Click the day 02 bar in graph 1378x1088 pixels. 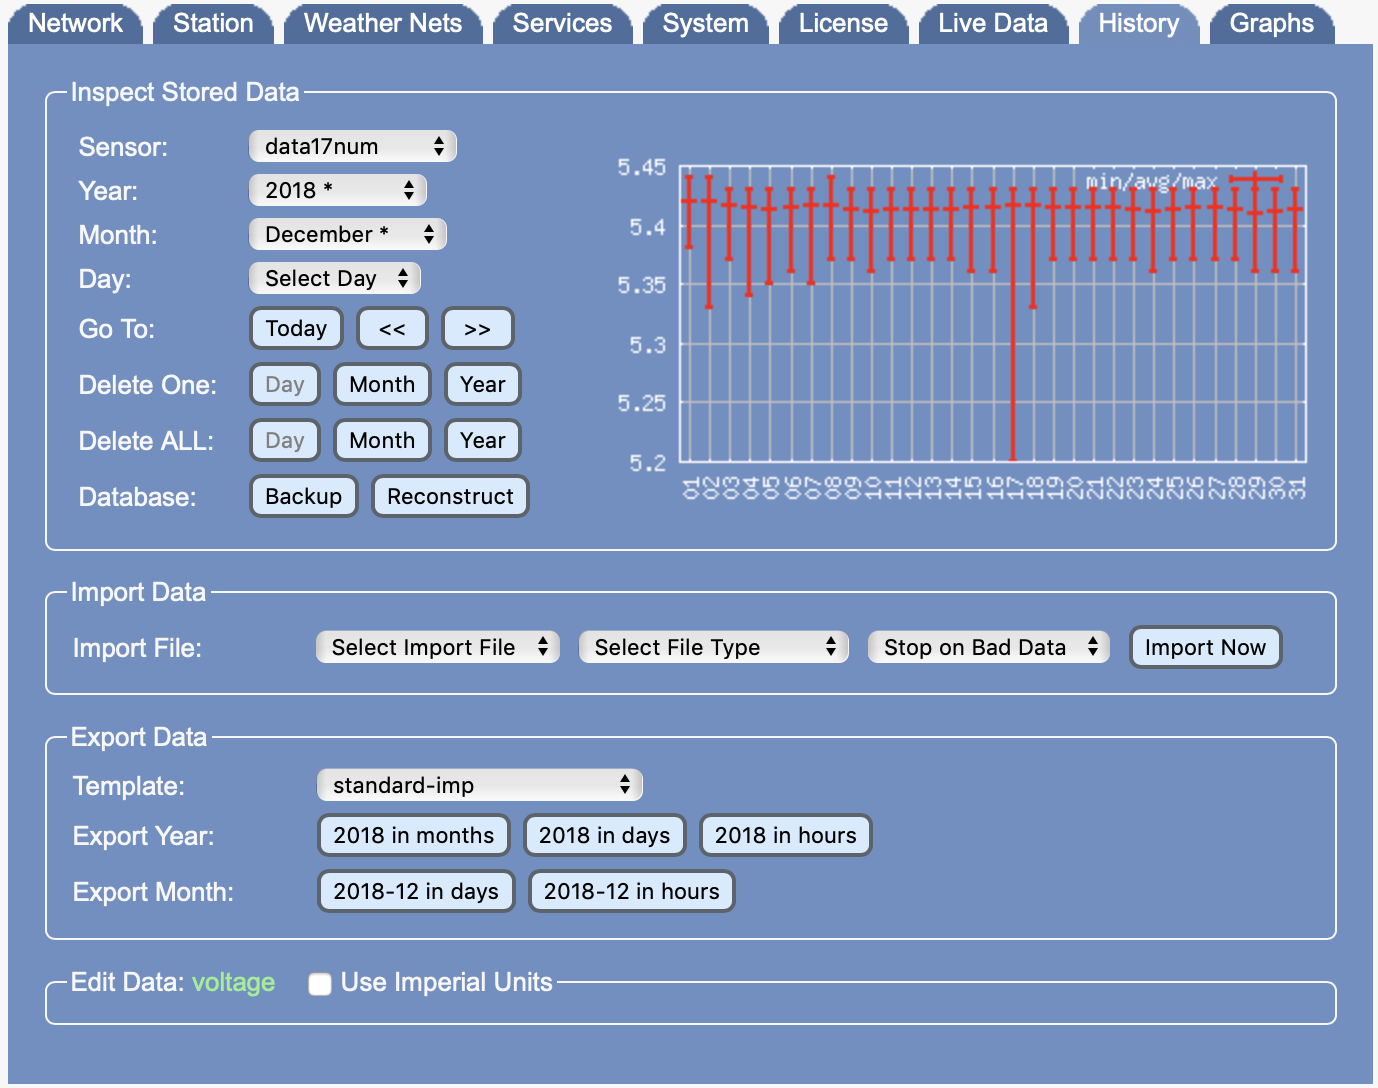click(709, 242)
